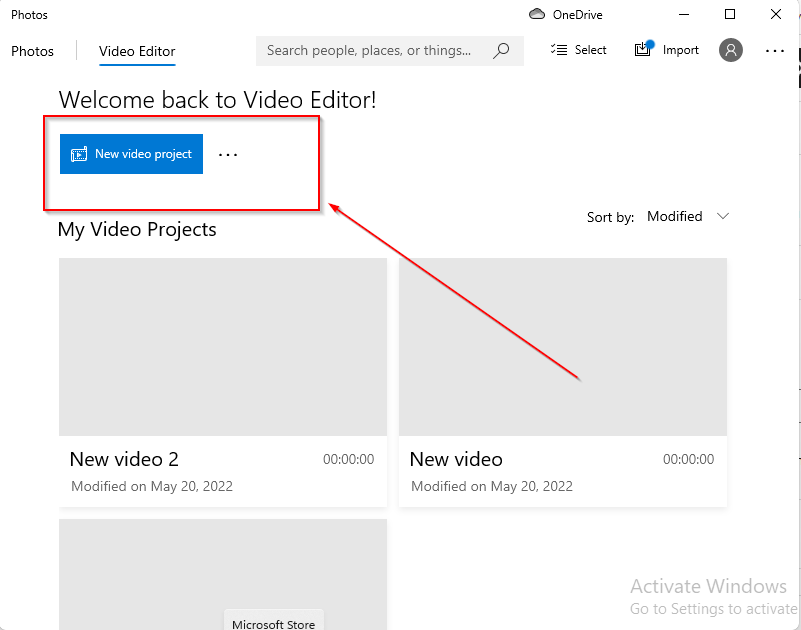Click the OneDrive cloud icon
The width and height of the screenshot is (801, 630).
tap(537, 15)
